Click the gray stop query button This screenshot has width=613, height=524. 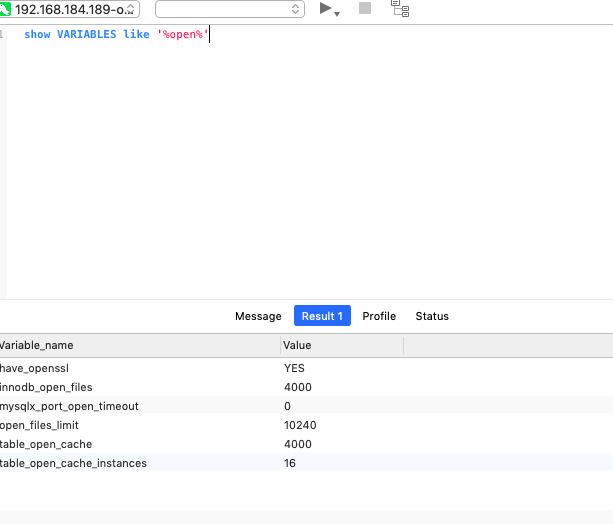(365, 8)
